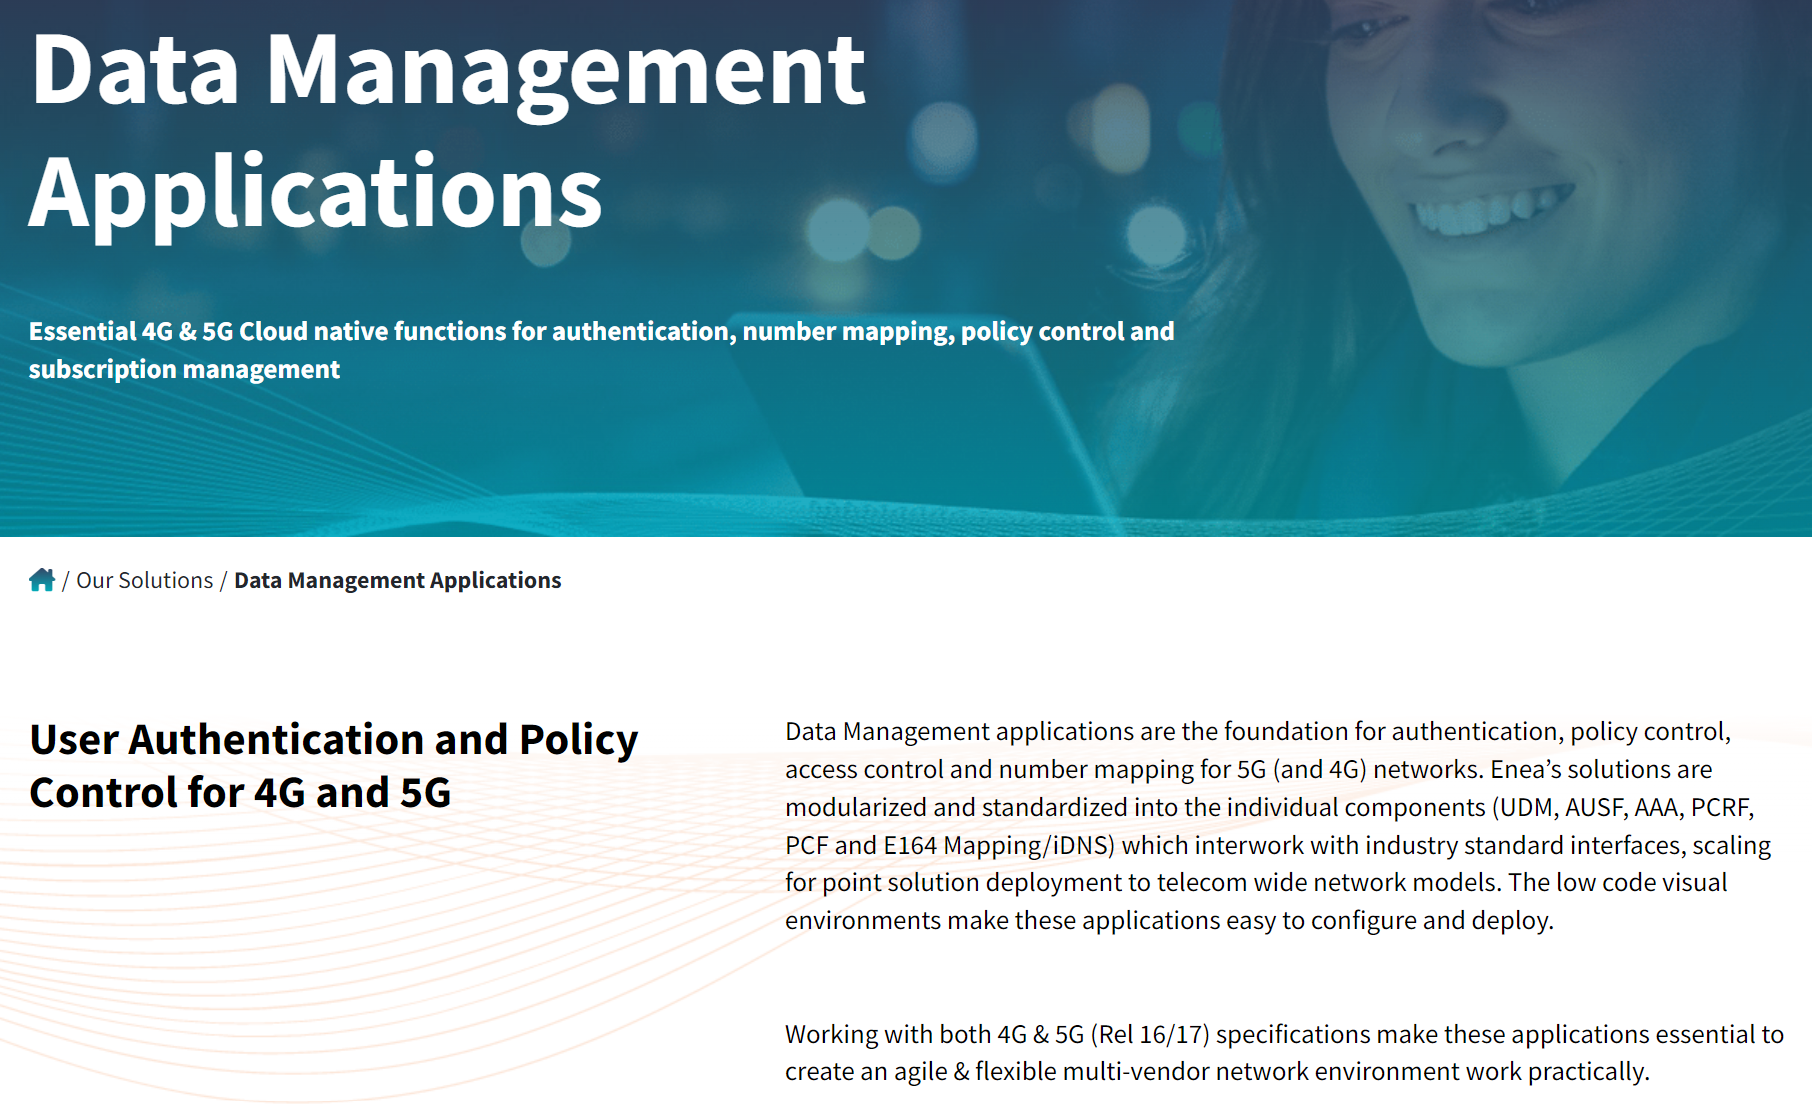This screenshot has width=1812, height=1105.
Task: Click the User Authentication and Policy Control heading
Action: point(334,766)
